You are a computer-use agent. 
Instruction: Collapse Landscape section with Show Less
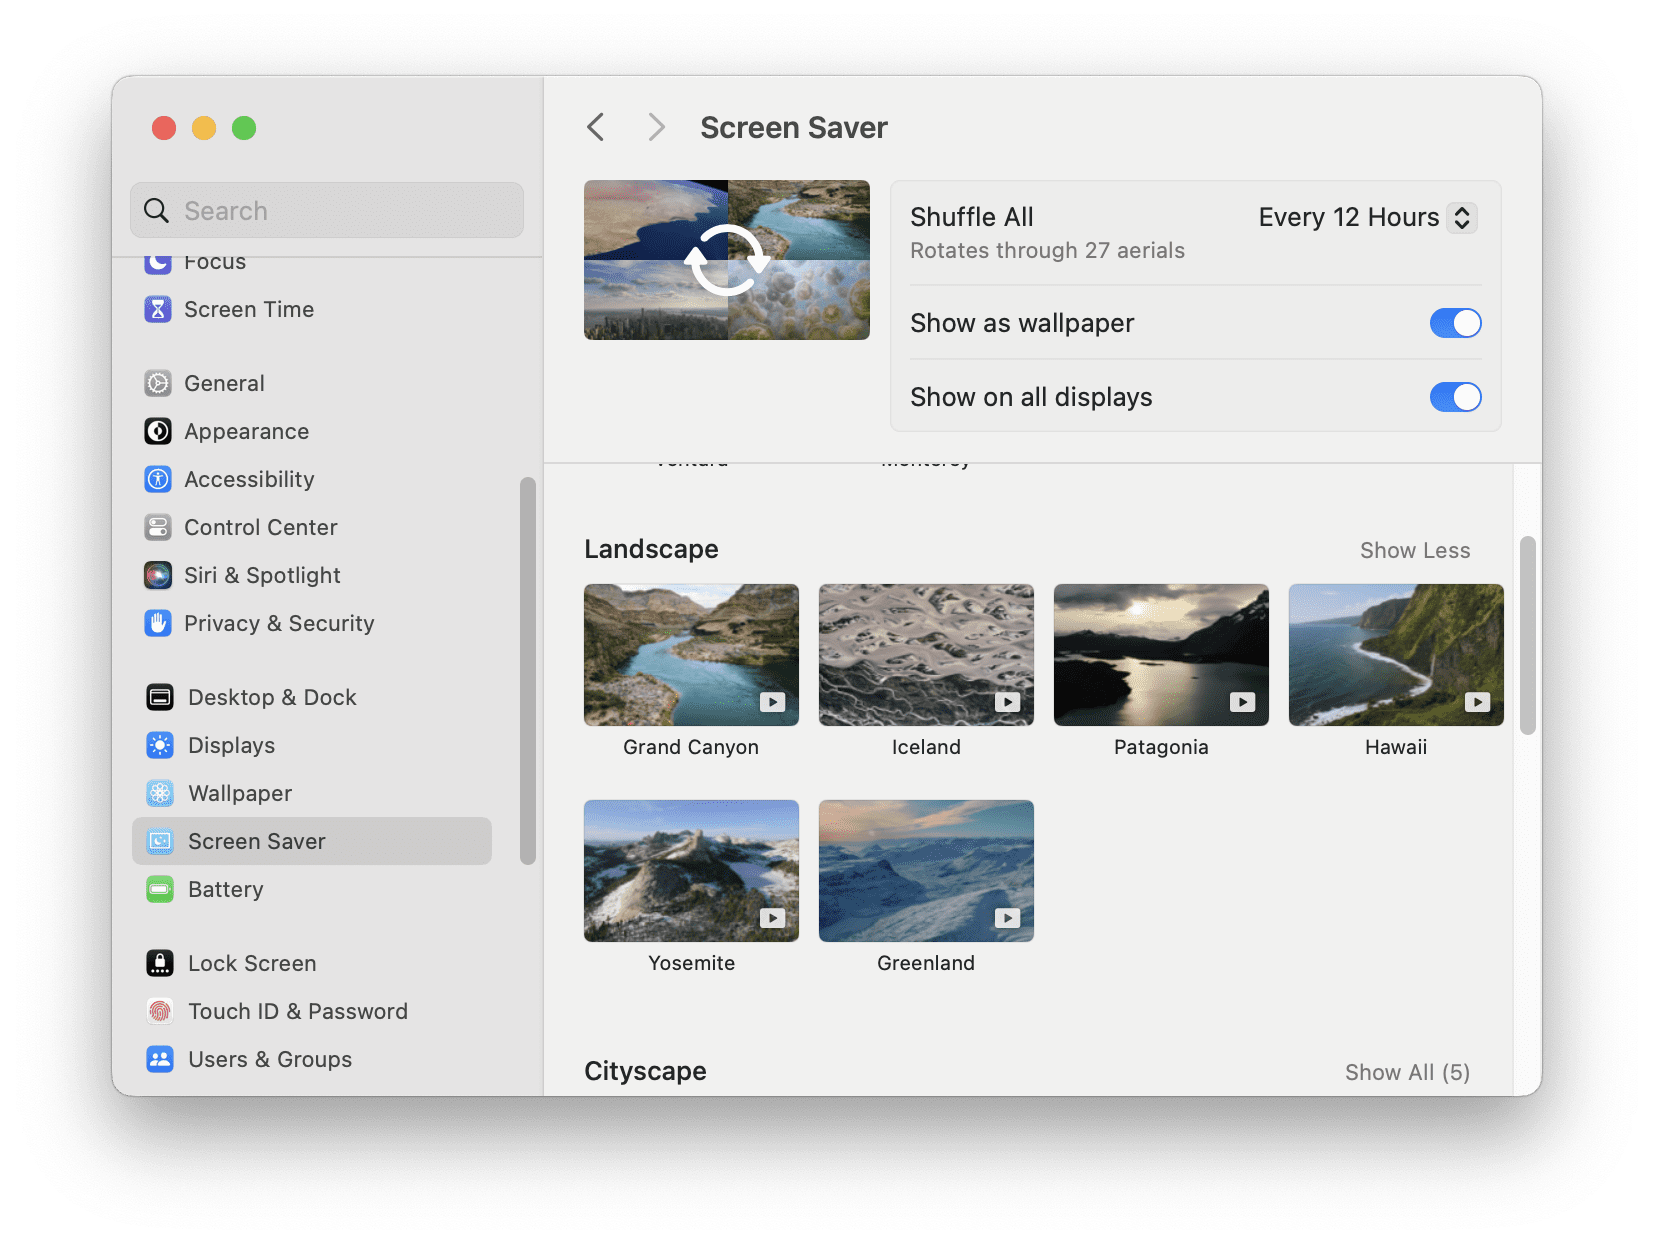1415,550
